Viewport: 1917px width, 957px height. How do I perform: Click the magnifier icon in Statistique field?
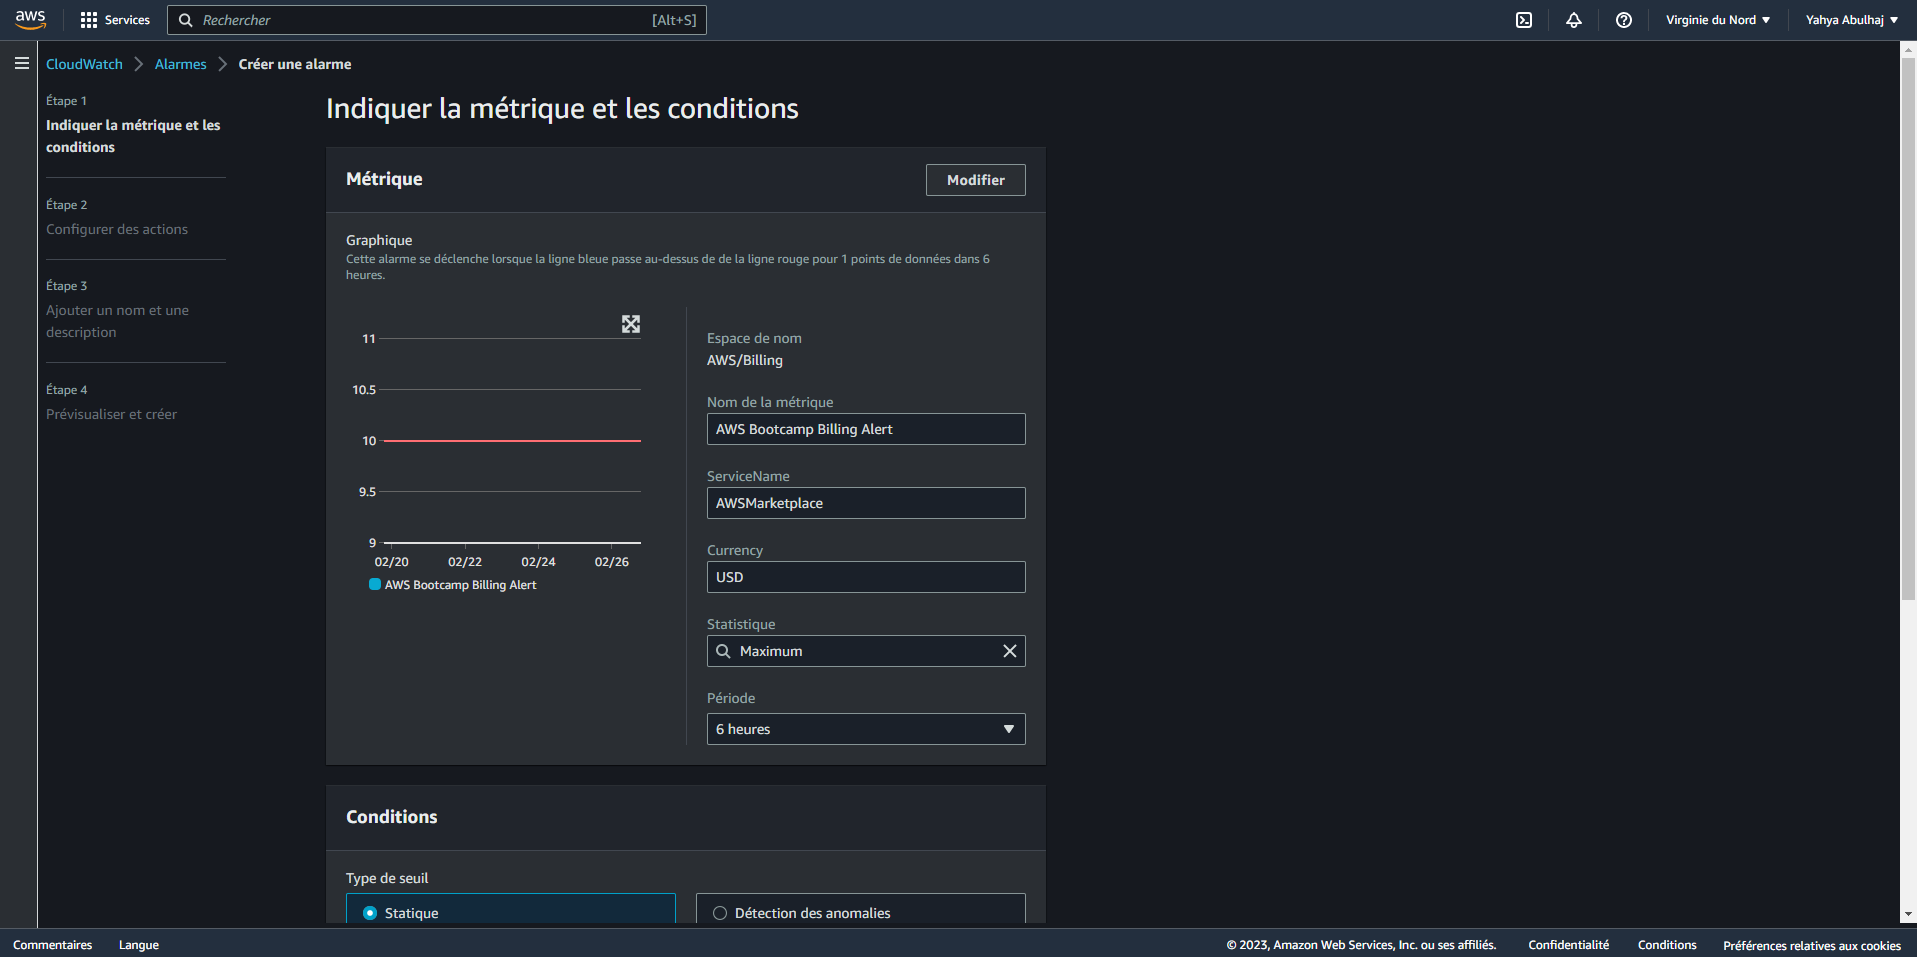coord(723,651)
